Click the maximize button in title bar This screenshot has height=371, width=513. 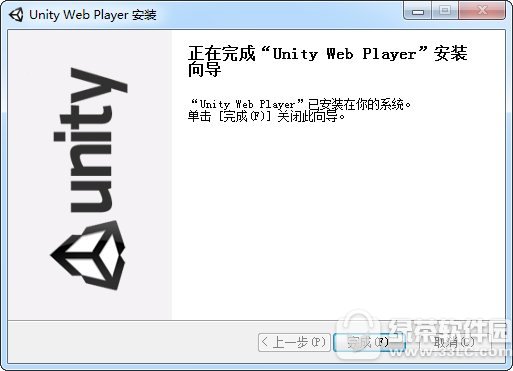click(x=445, y=11)
